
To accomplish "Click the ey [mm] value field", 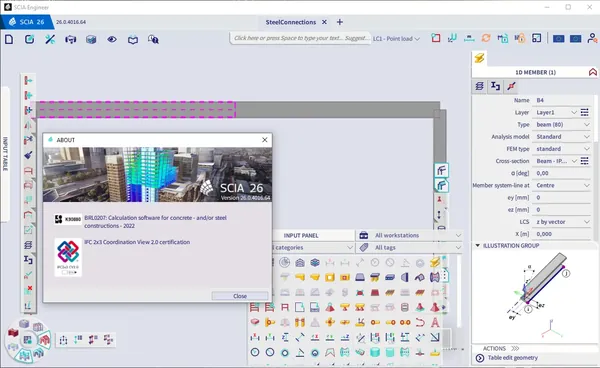I will tap(562, 197).
